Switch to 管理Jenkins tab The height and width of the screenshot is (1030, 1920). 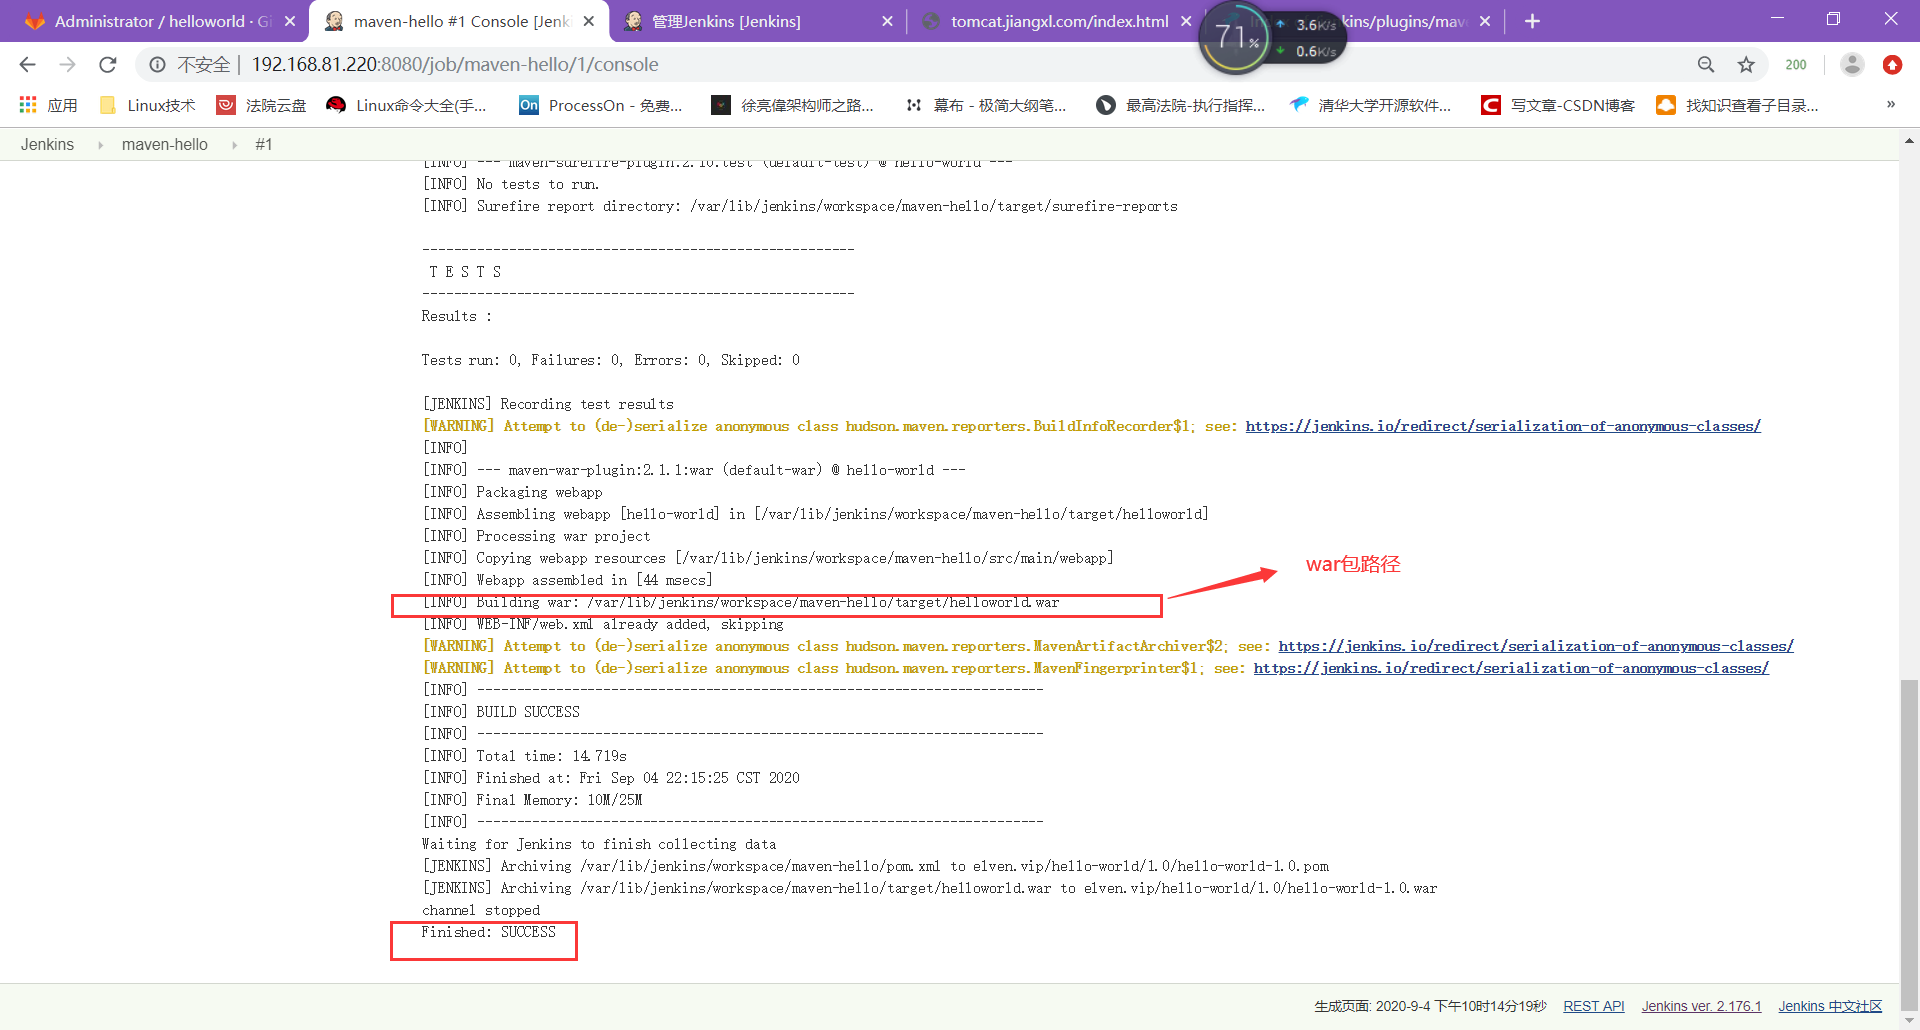(x=757, y=21)
